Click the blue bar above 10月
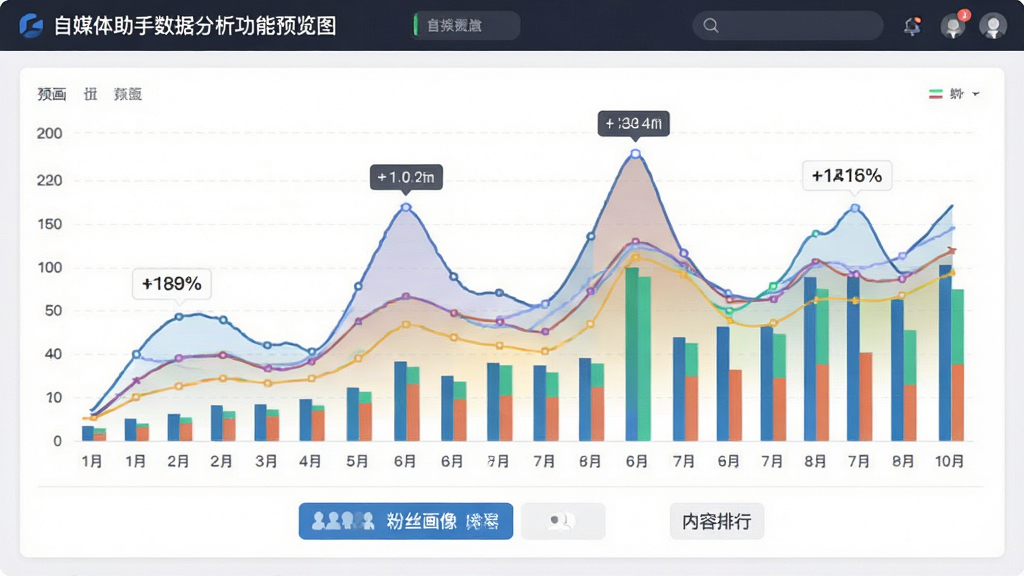 945,353
